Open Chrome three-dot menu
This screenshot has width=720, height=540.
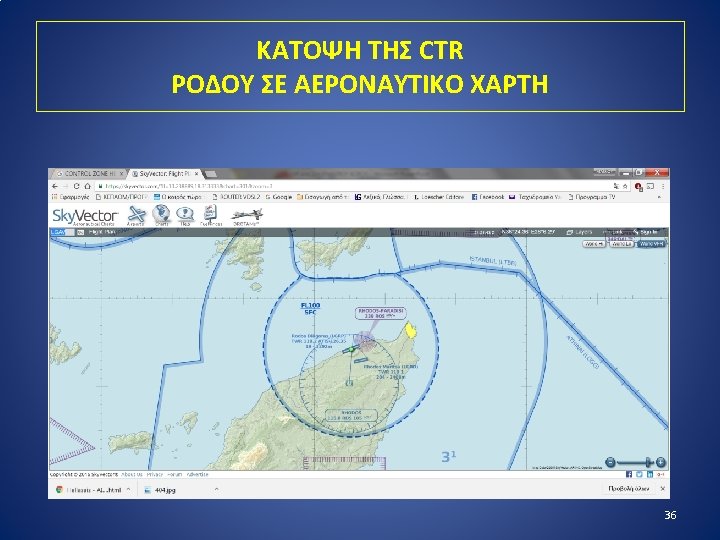(x=663, y=186)
